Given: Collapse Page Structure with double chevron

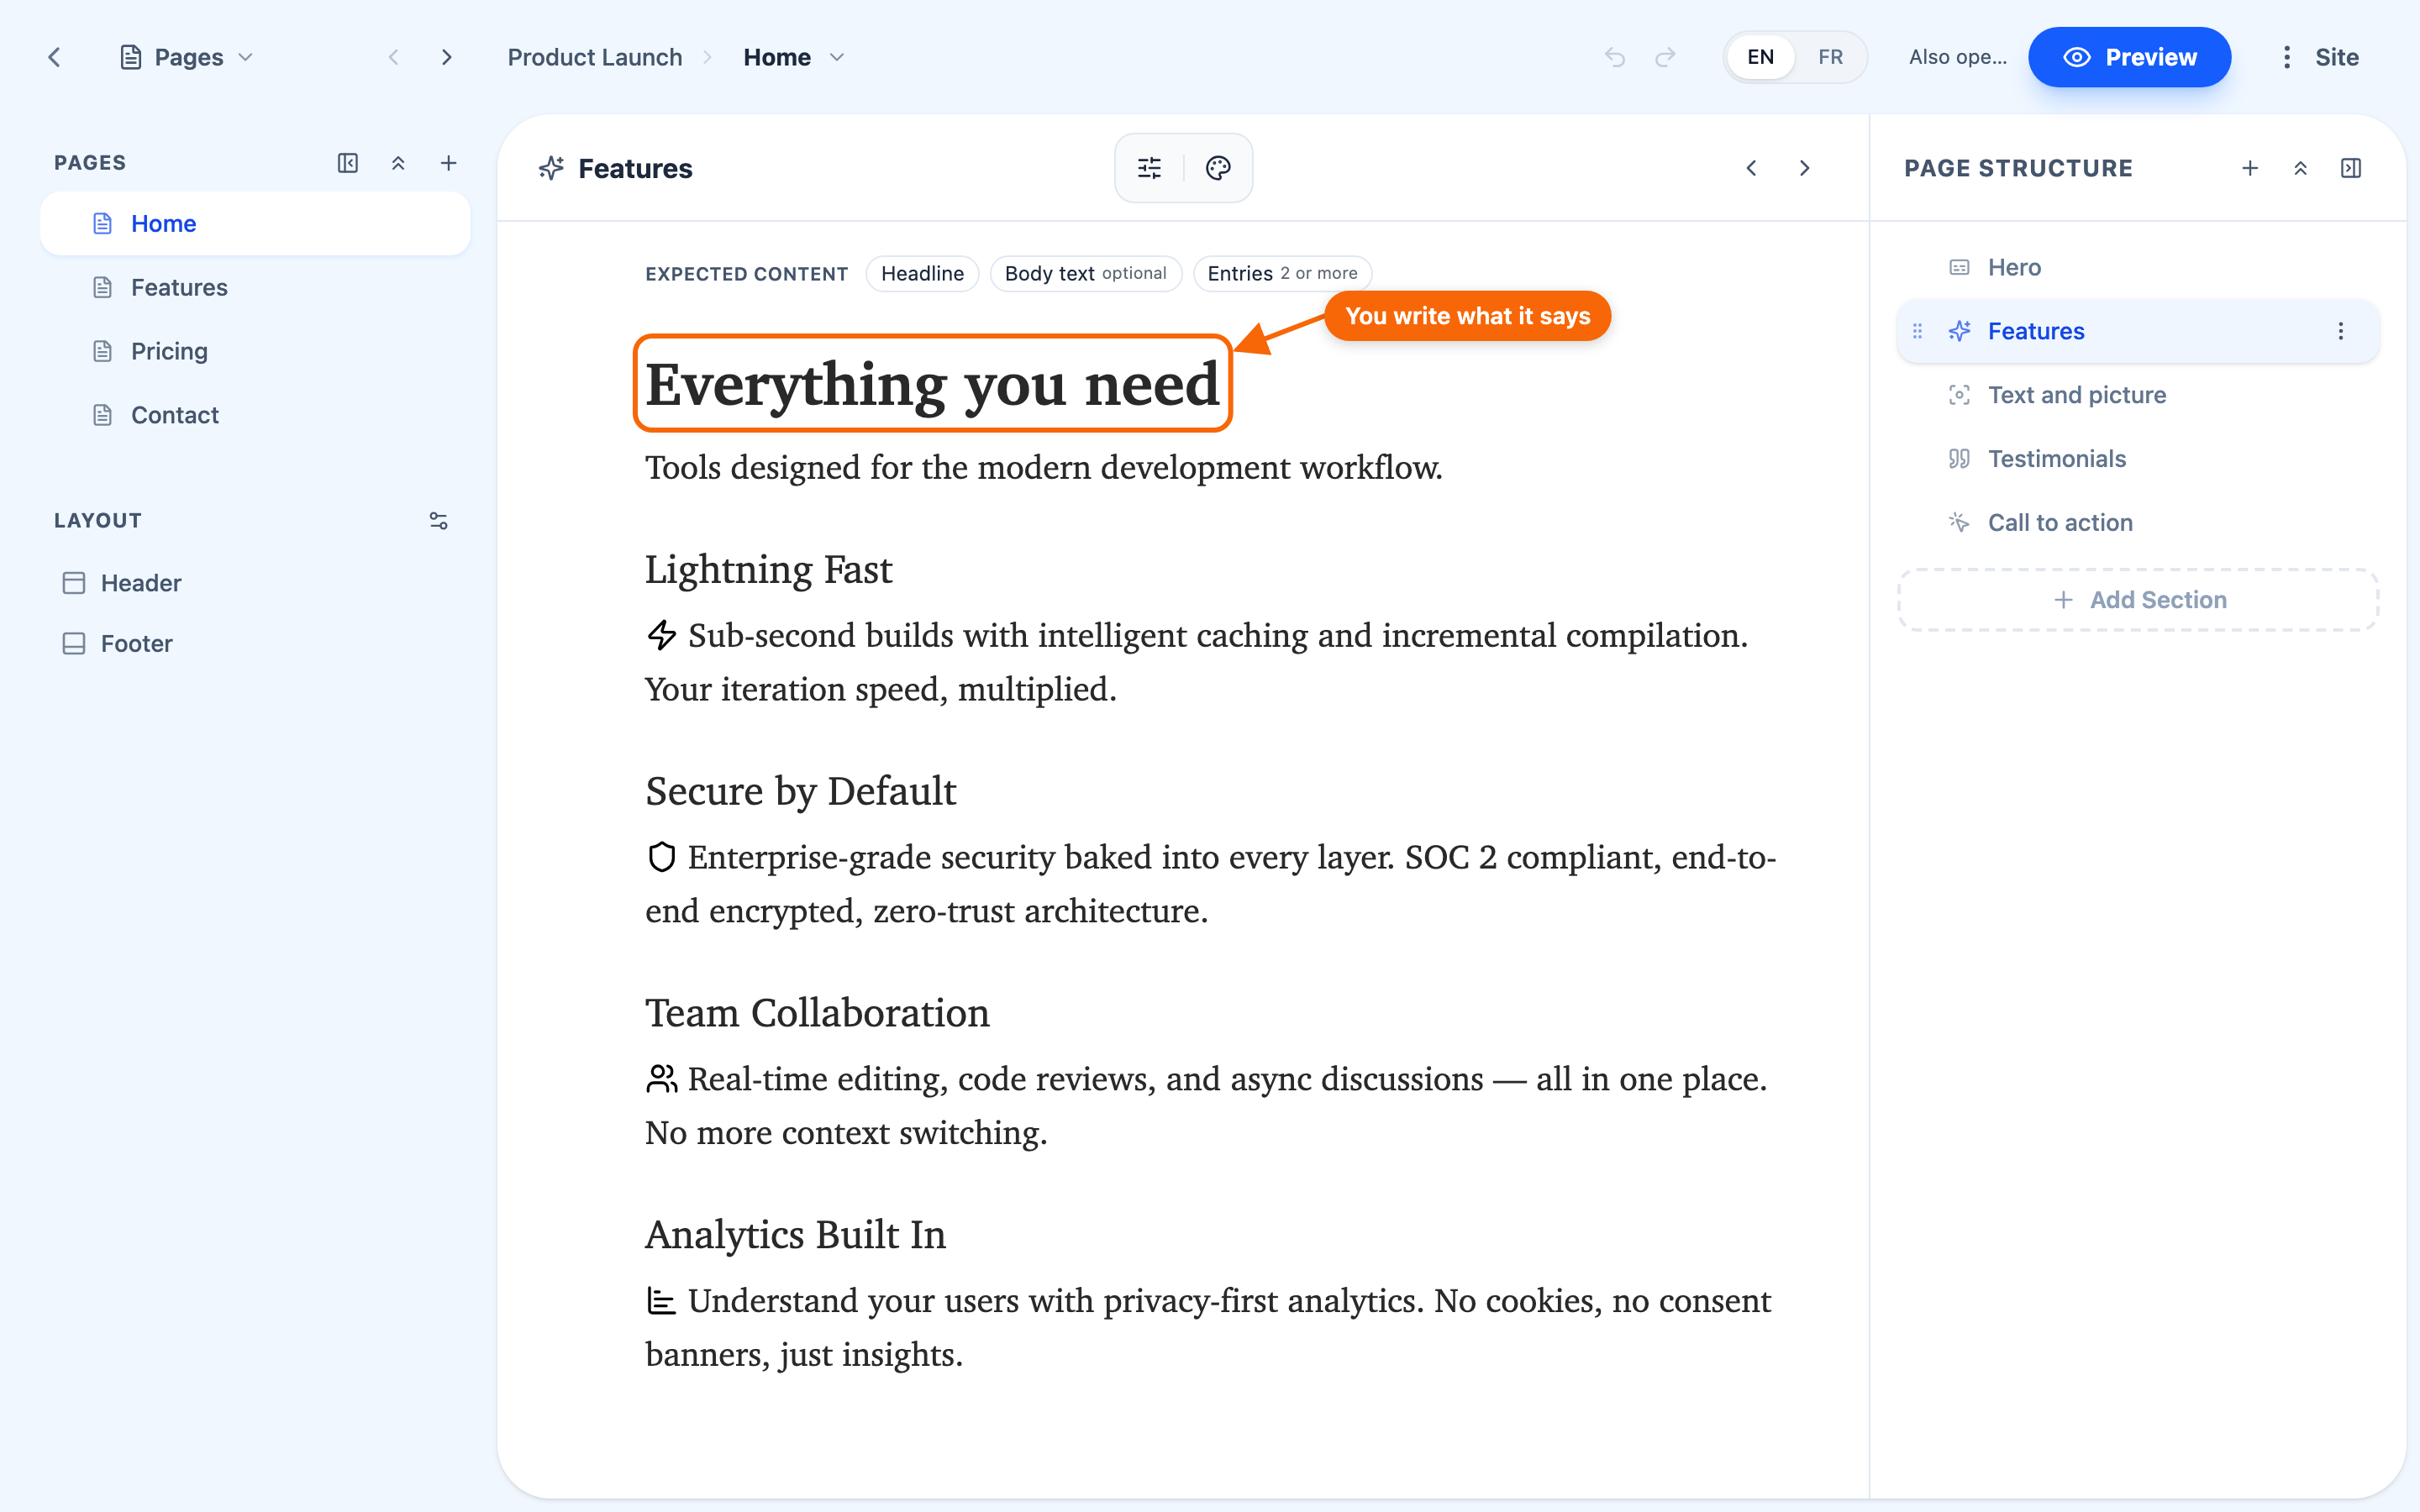Looking at the screenshot, I should tap(2300, 168).
